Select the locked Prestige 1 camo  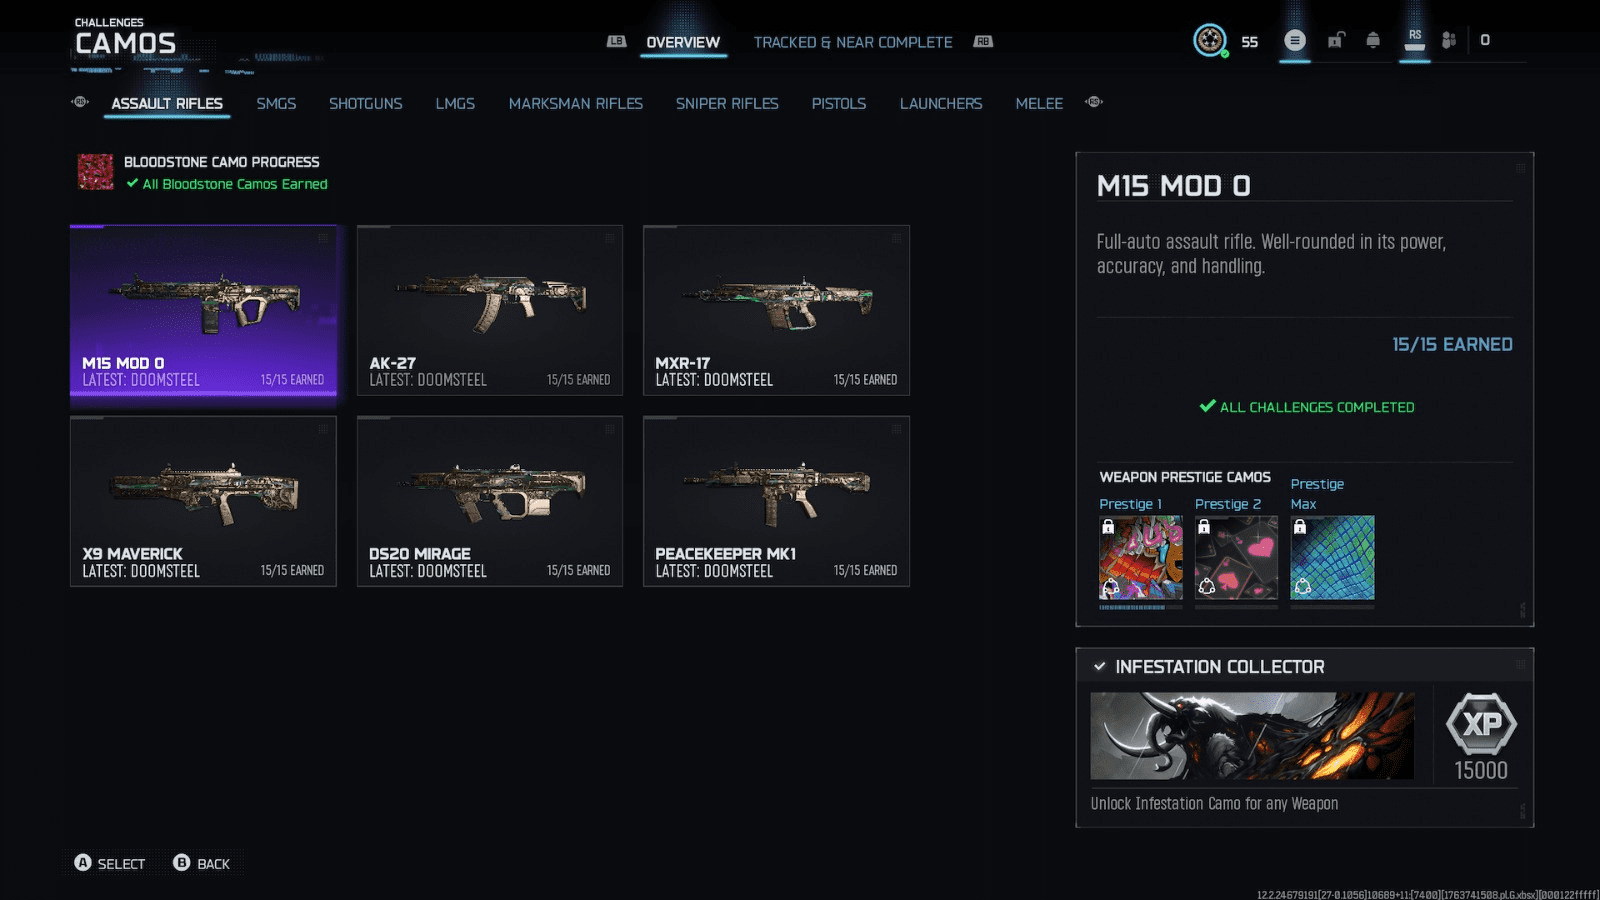click(x=1141, y=558)
